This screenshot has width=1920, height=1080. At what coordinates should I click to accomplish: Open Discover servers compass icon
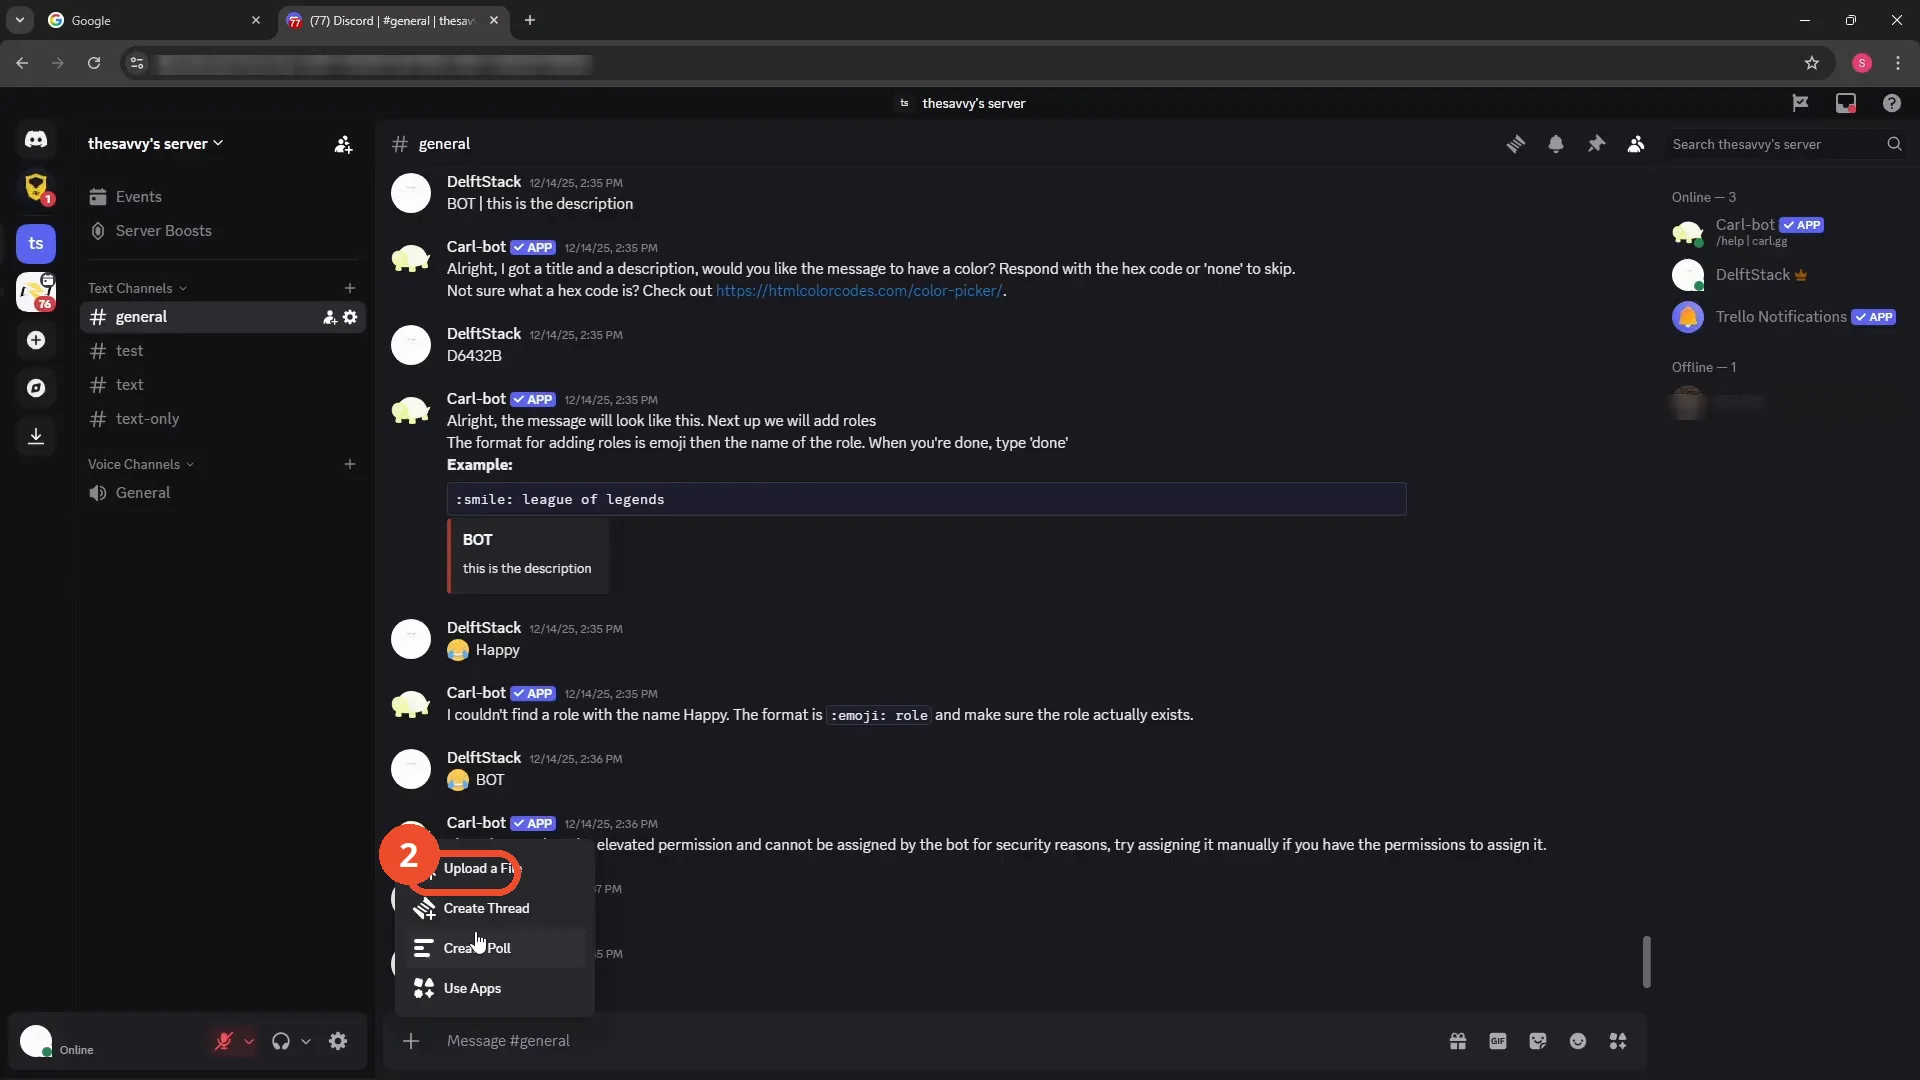(36, 388)
